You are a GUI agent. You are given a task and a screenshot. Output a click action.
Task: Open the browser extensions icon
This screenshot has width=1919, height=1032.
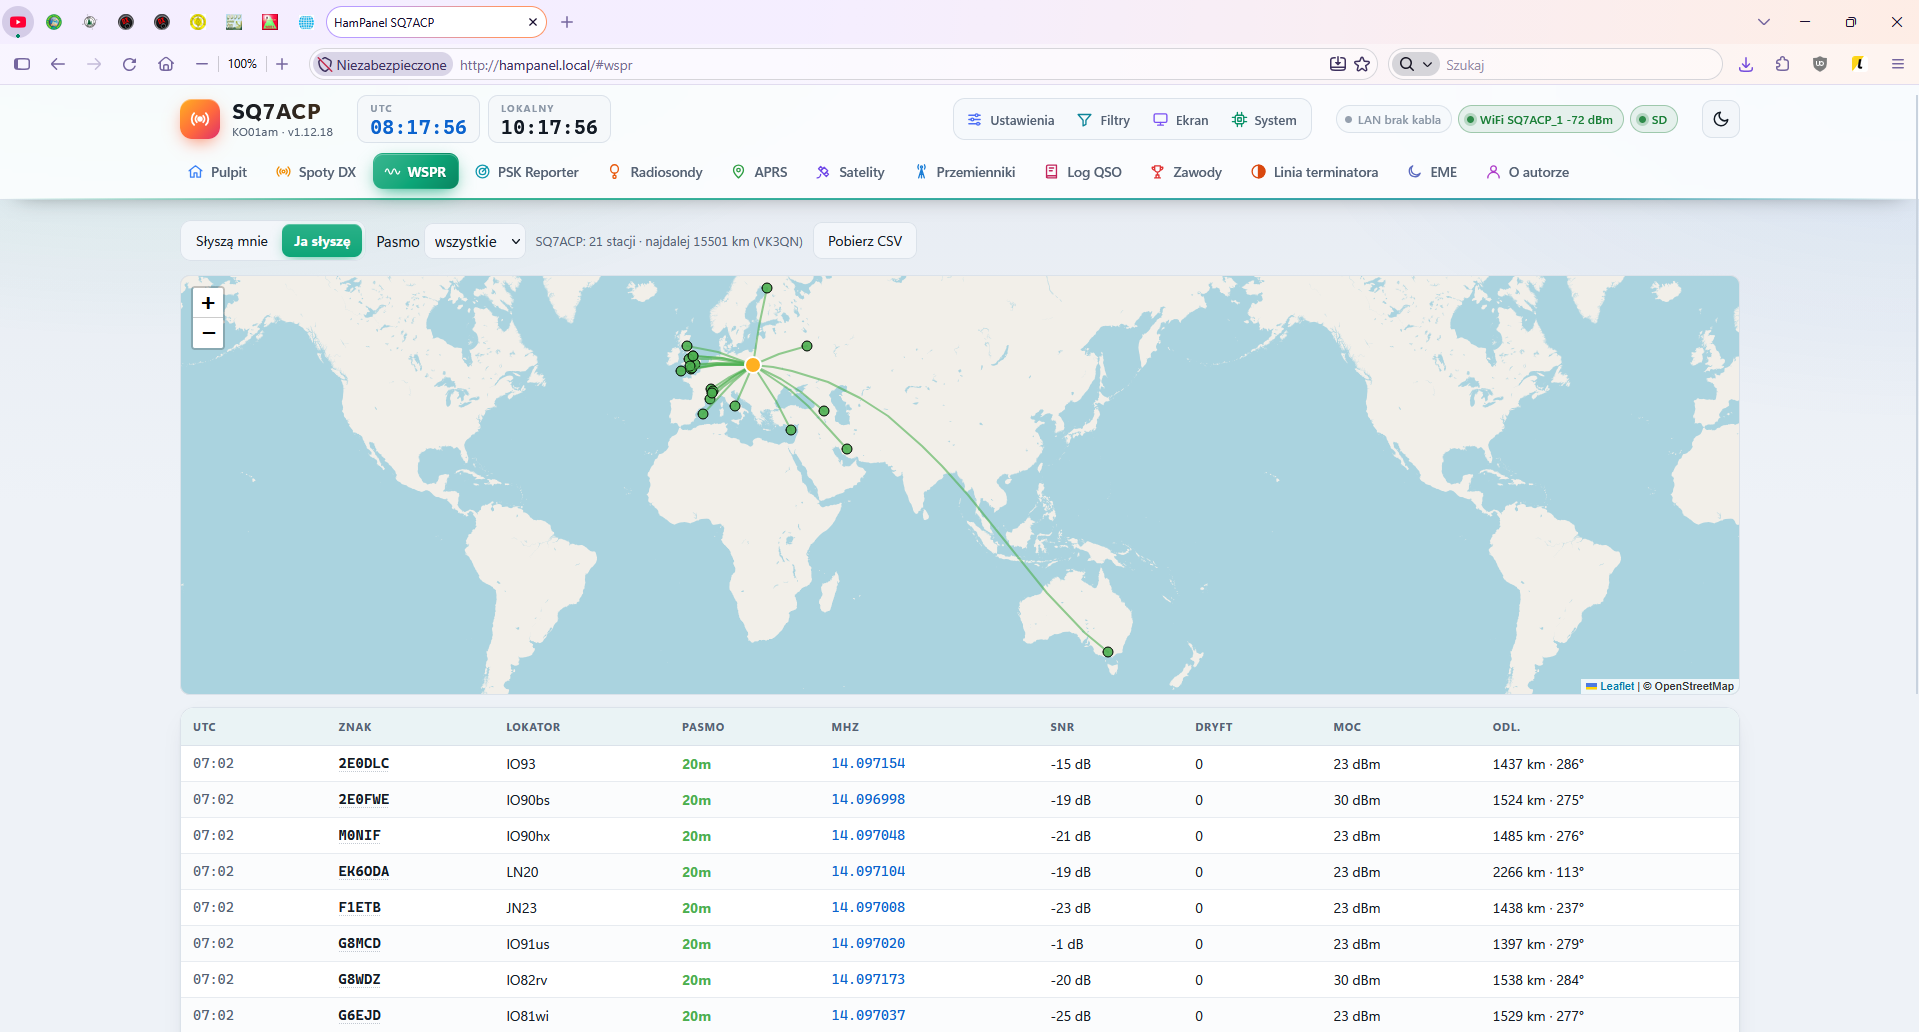click(x=1783, y=64)
